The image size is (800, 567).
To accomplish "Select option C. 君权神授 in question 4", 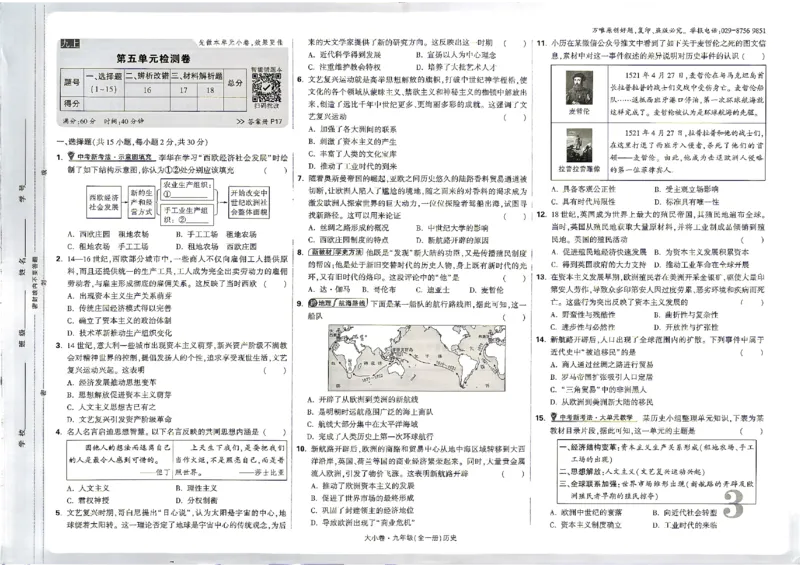I will [88, 500].
